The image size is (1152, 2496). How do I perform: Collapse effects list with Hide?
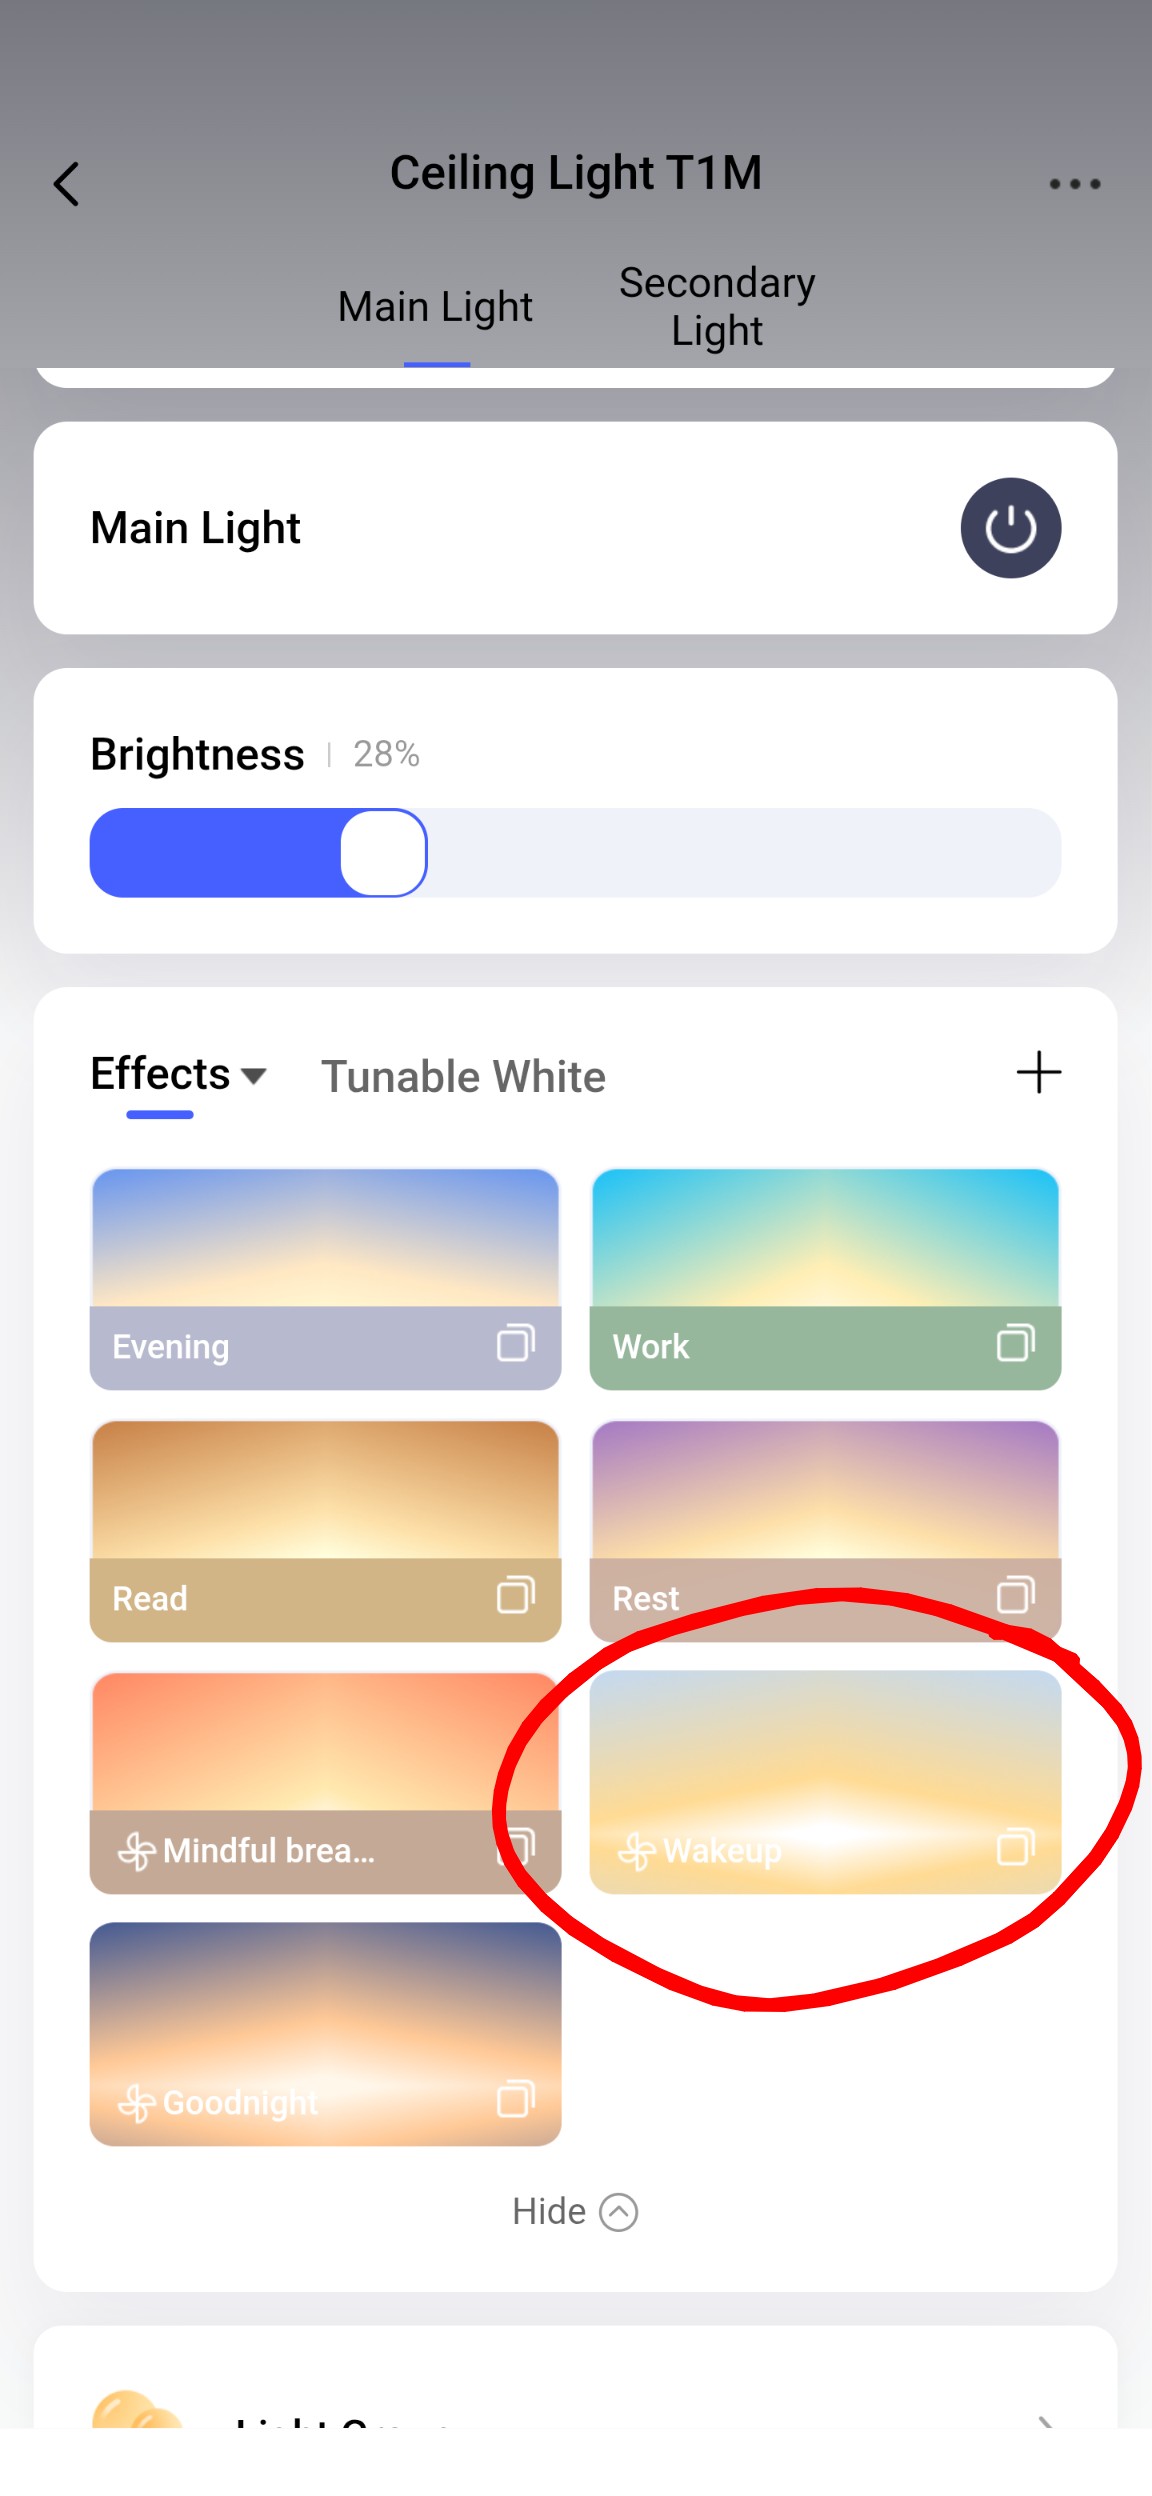(x=574, y=2212)
